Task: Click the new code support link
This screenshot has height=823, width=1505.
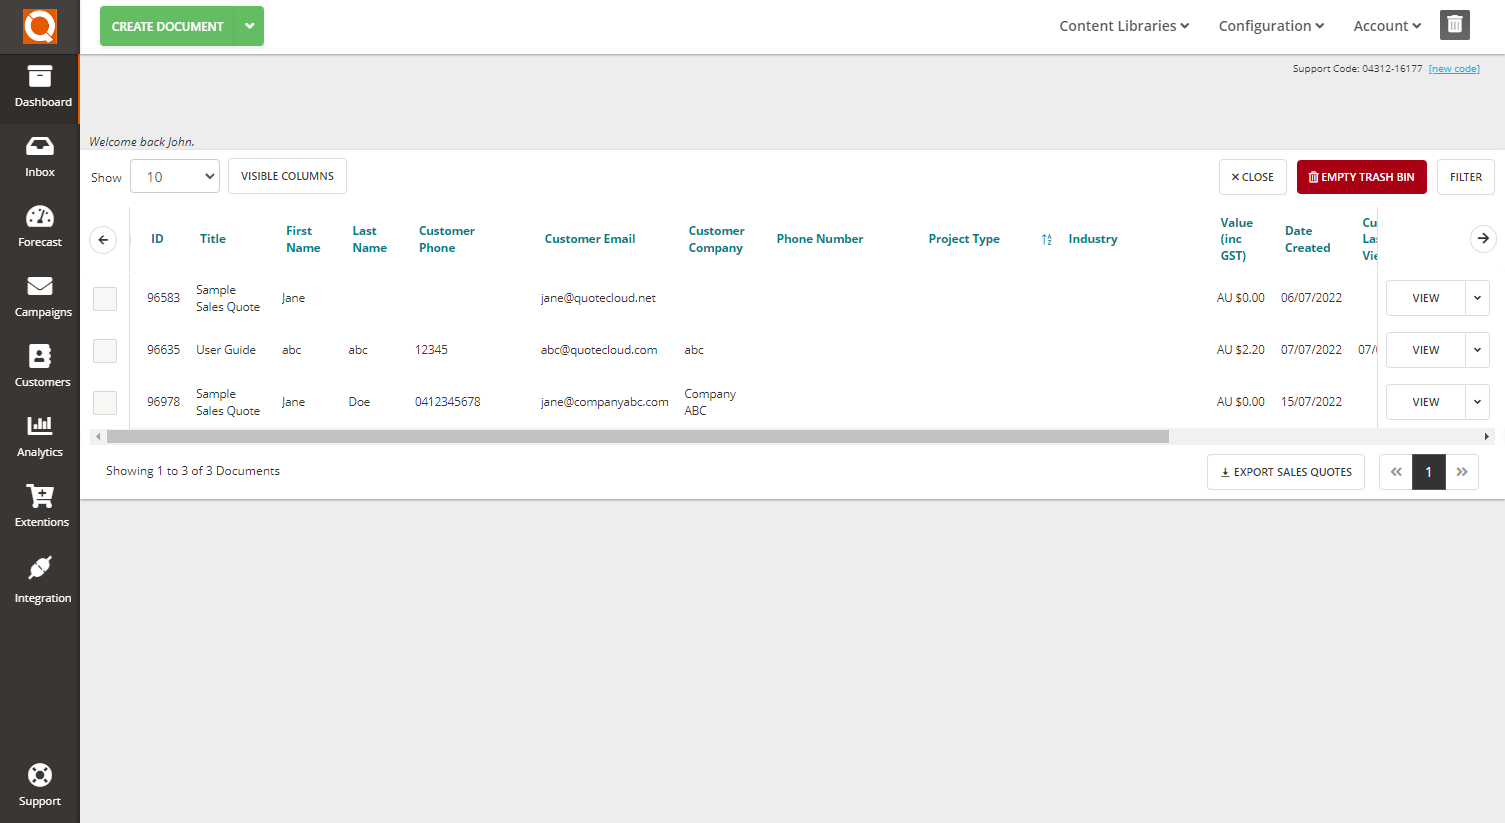Action: coord(1454,68)
